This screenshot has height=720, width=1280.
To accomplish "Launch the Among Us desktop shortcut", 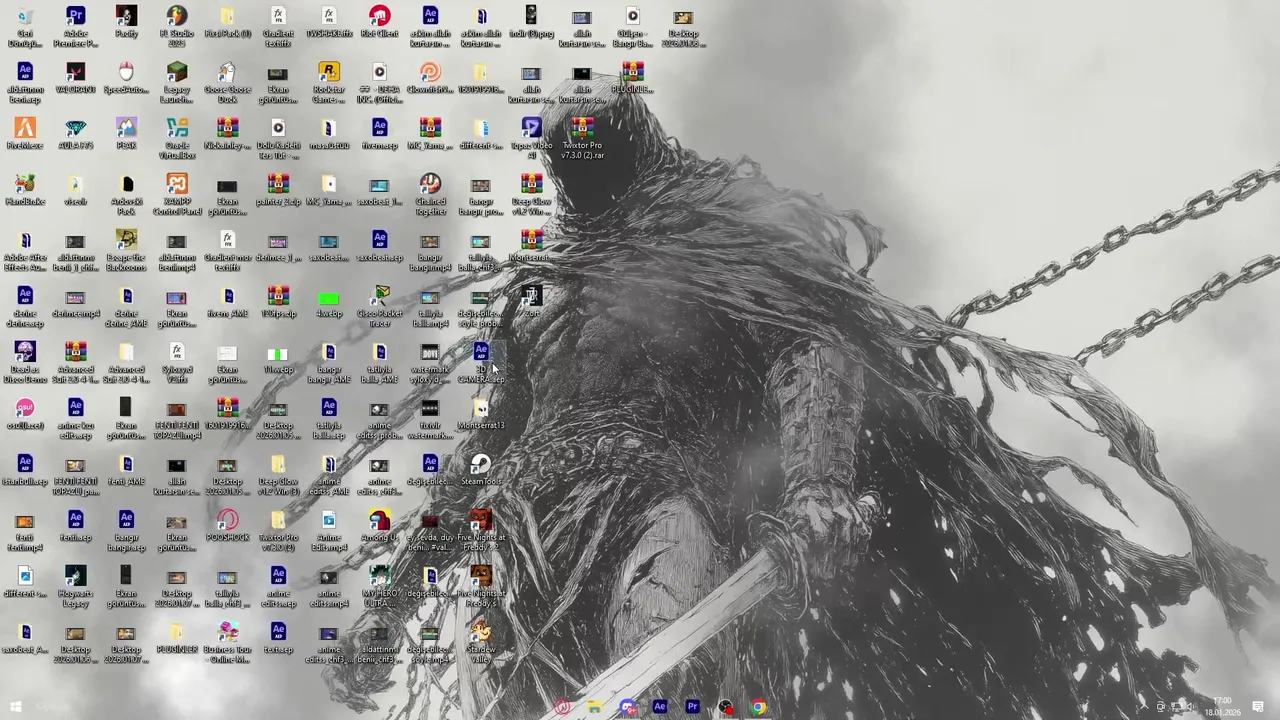I will [379, 526].
